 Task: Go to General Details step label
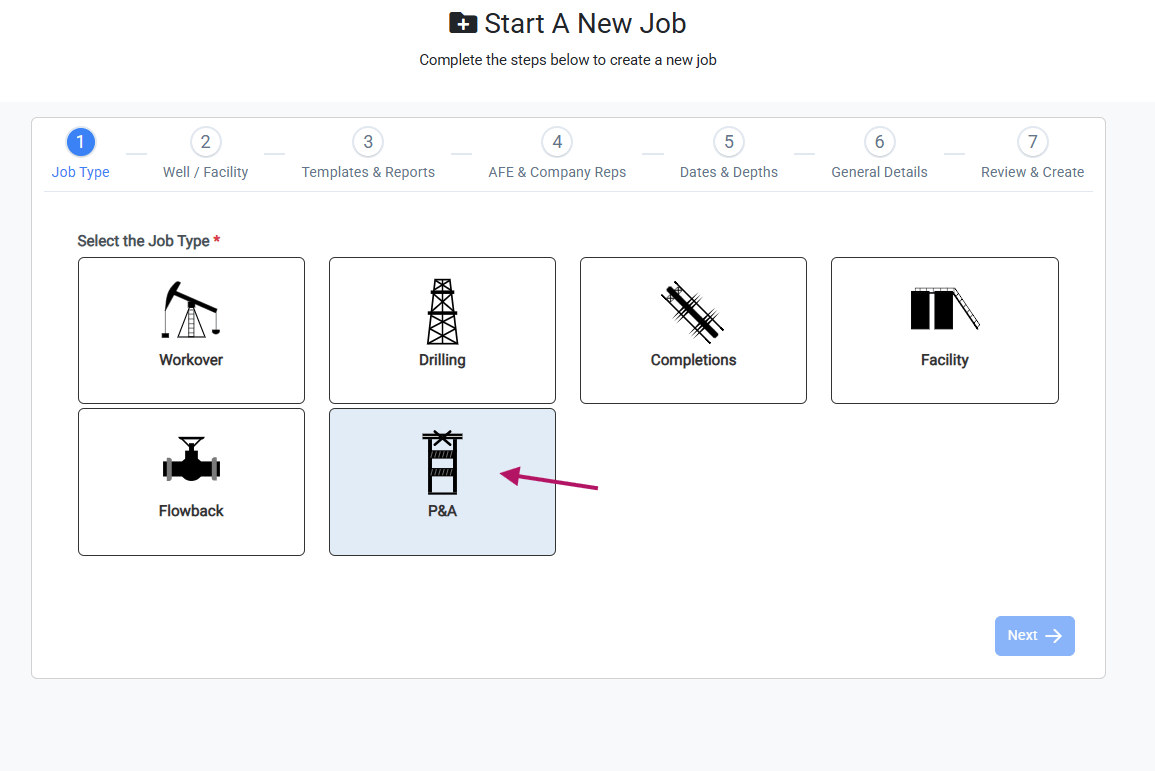[x=879, y=172]
